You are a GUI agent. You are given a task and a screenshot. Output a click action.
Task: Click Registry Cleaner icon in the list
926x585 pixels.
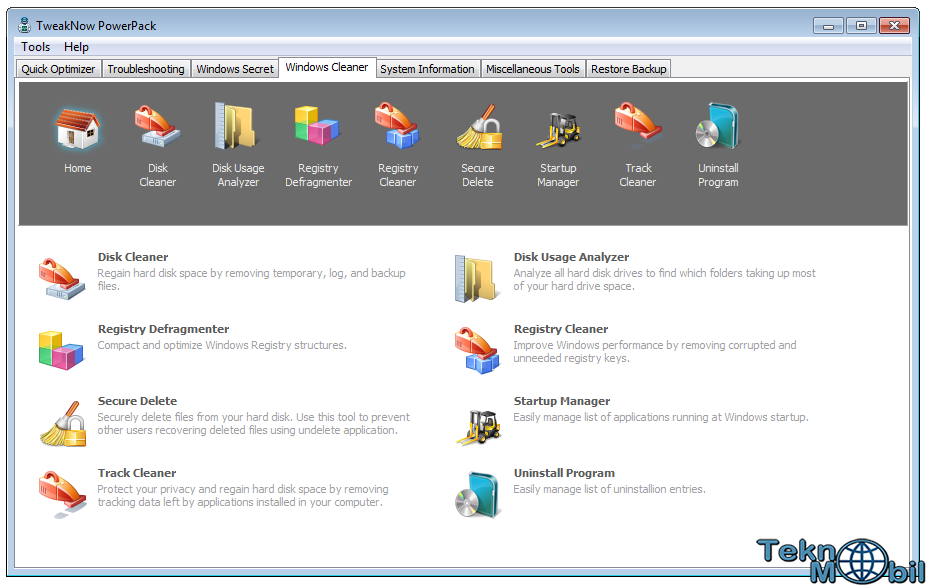click(x=477, y=351)
